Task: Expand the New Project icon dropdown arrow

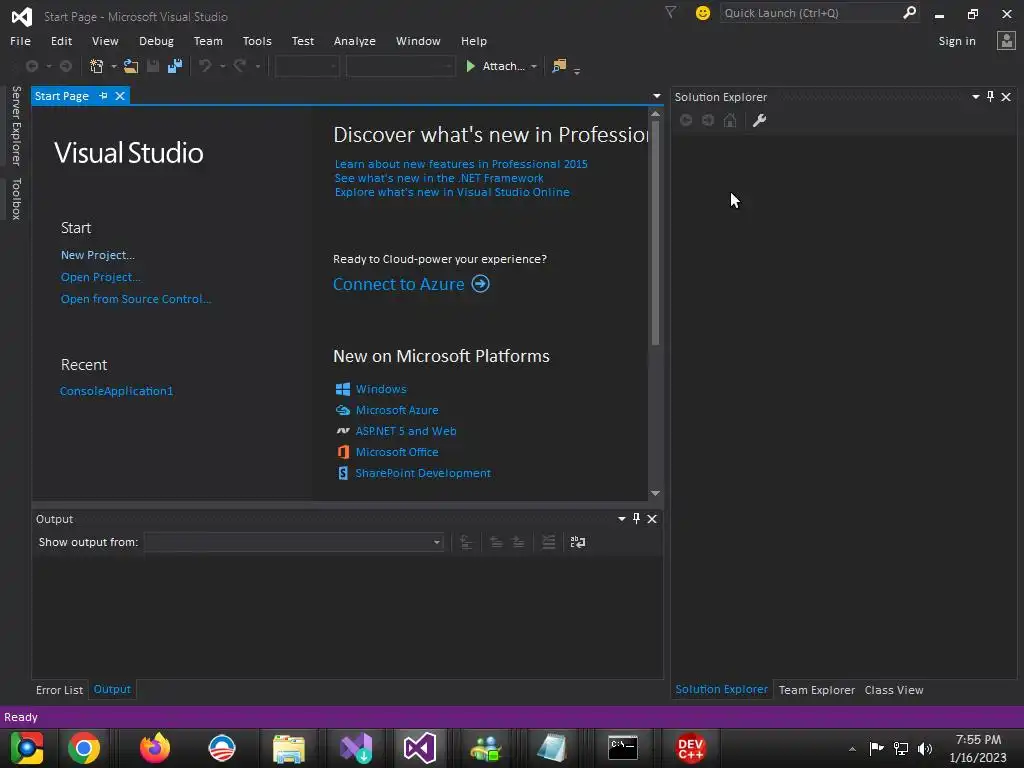Action: tap(114, 66)
